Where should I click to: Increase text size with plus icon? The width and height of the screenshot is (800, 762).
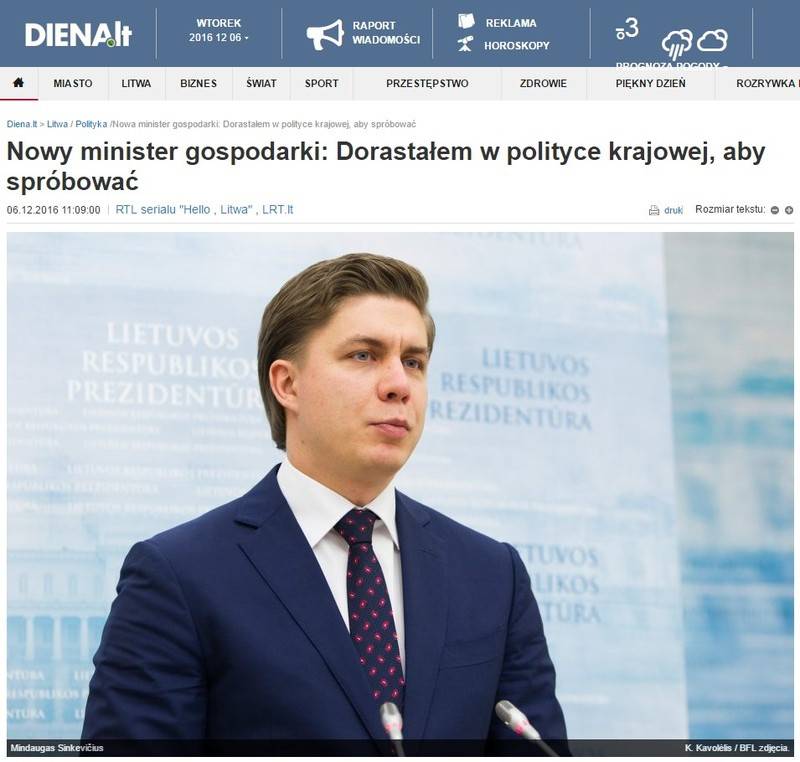click(789, 210)
